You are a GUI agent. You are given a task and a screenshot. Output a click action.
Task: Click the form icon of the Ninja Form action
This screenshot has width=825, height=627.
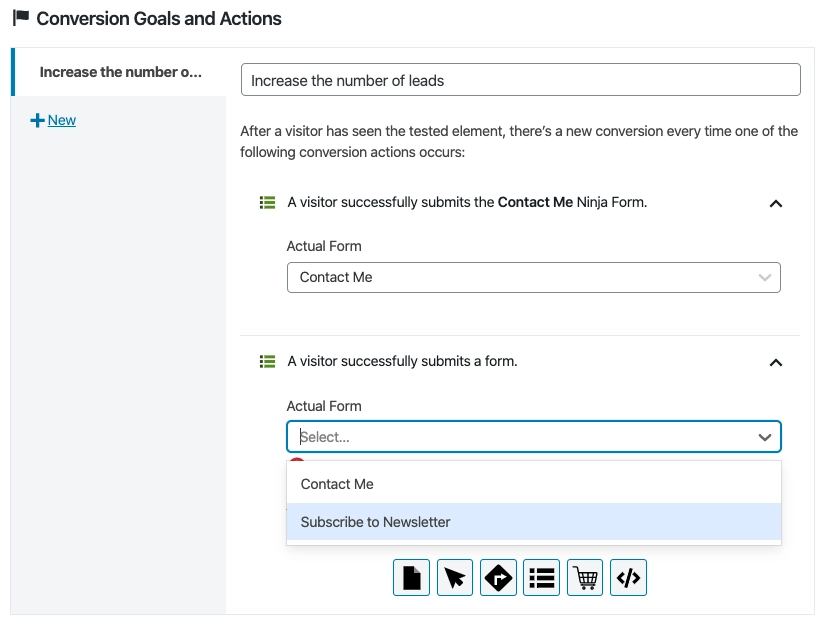[267, 203]
